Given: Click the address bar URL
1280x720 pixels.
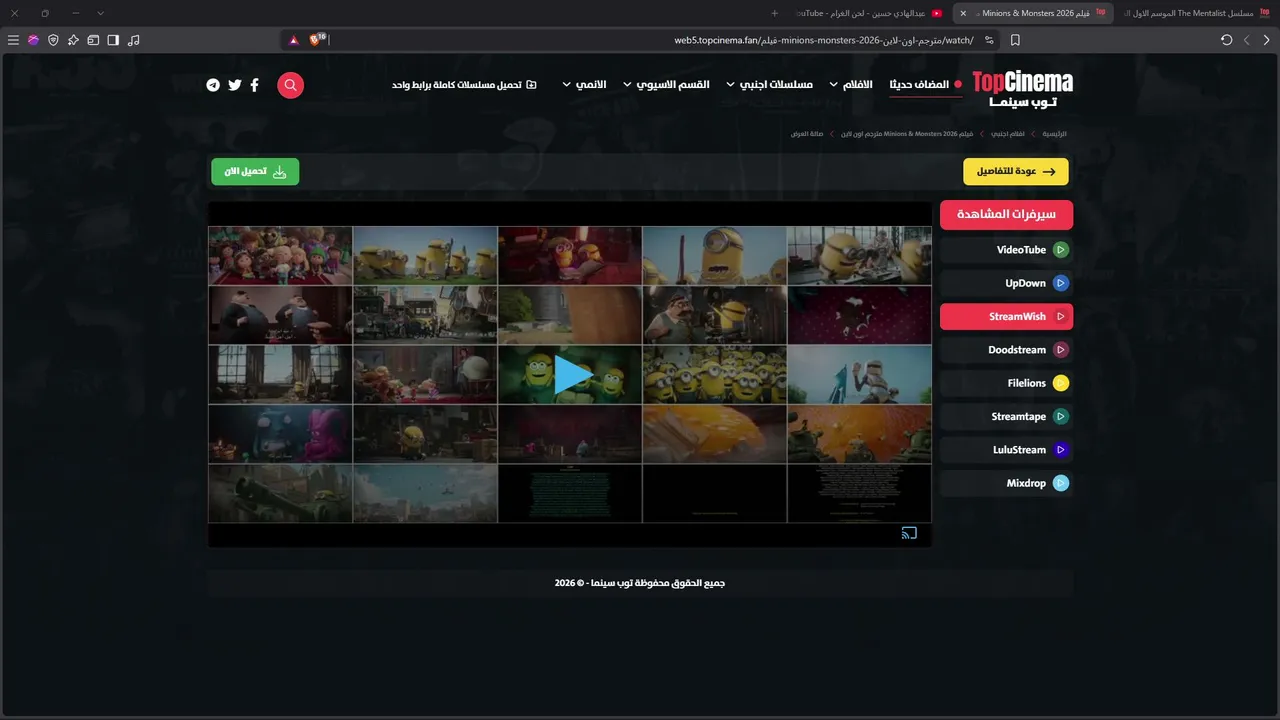Looking at the screenshot, I should [x=824, y=40].
